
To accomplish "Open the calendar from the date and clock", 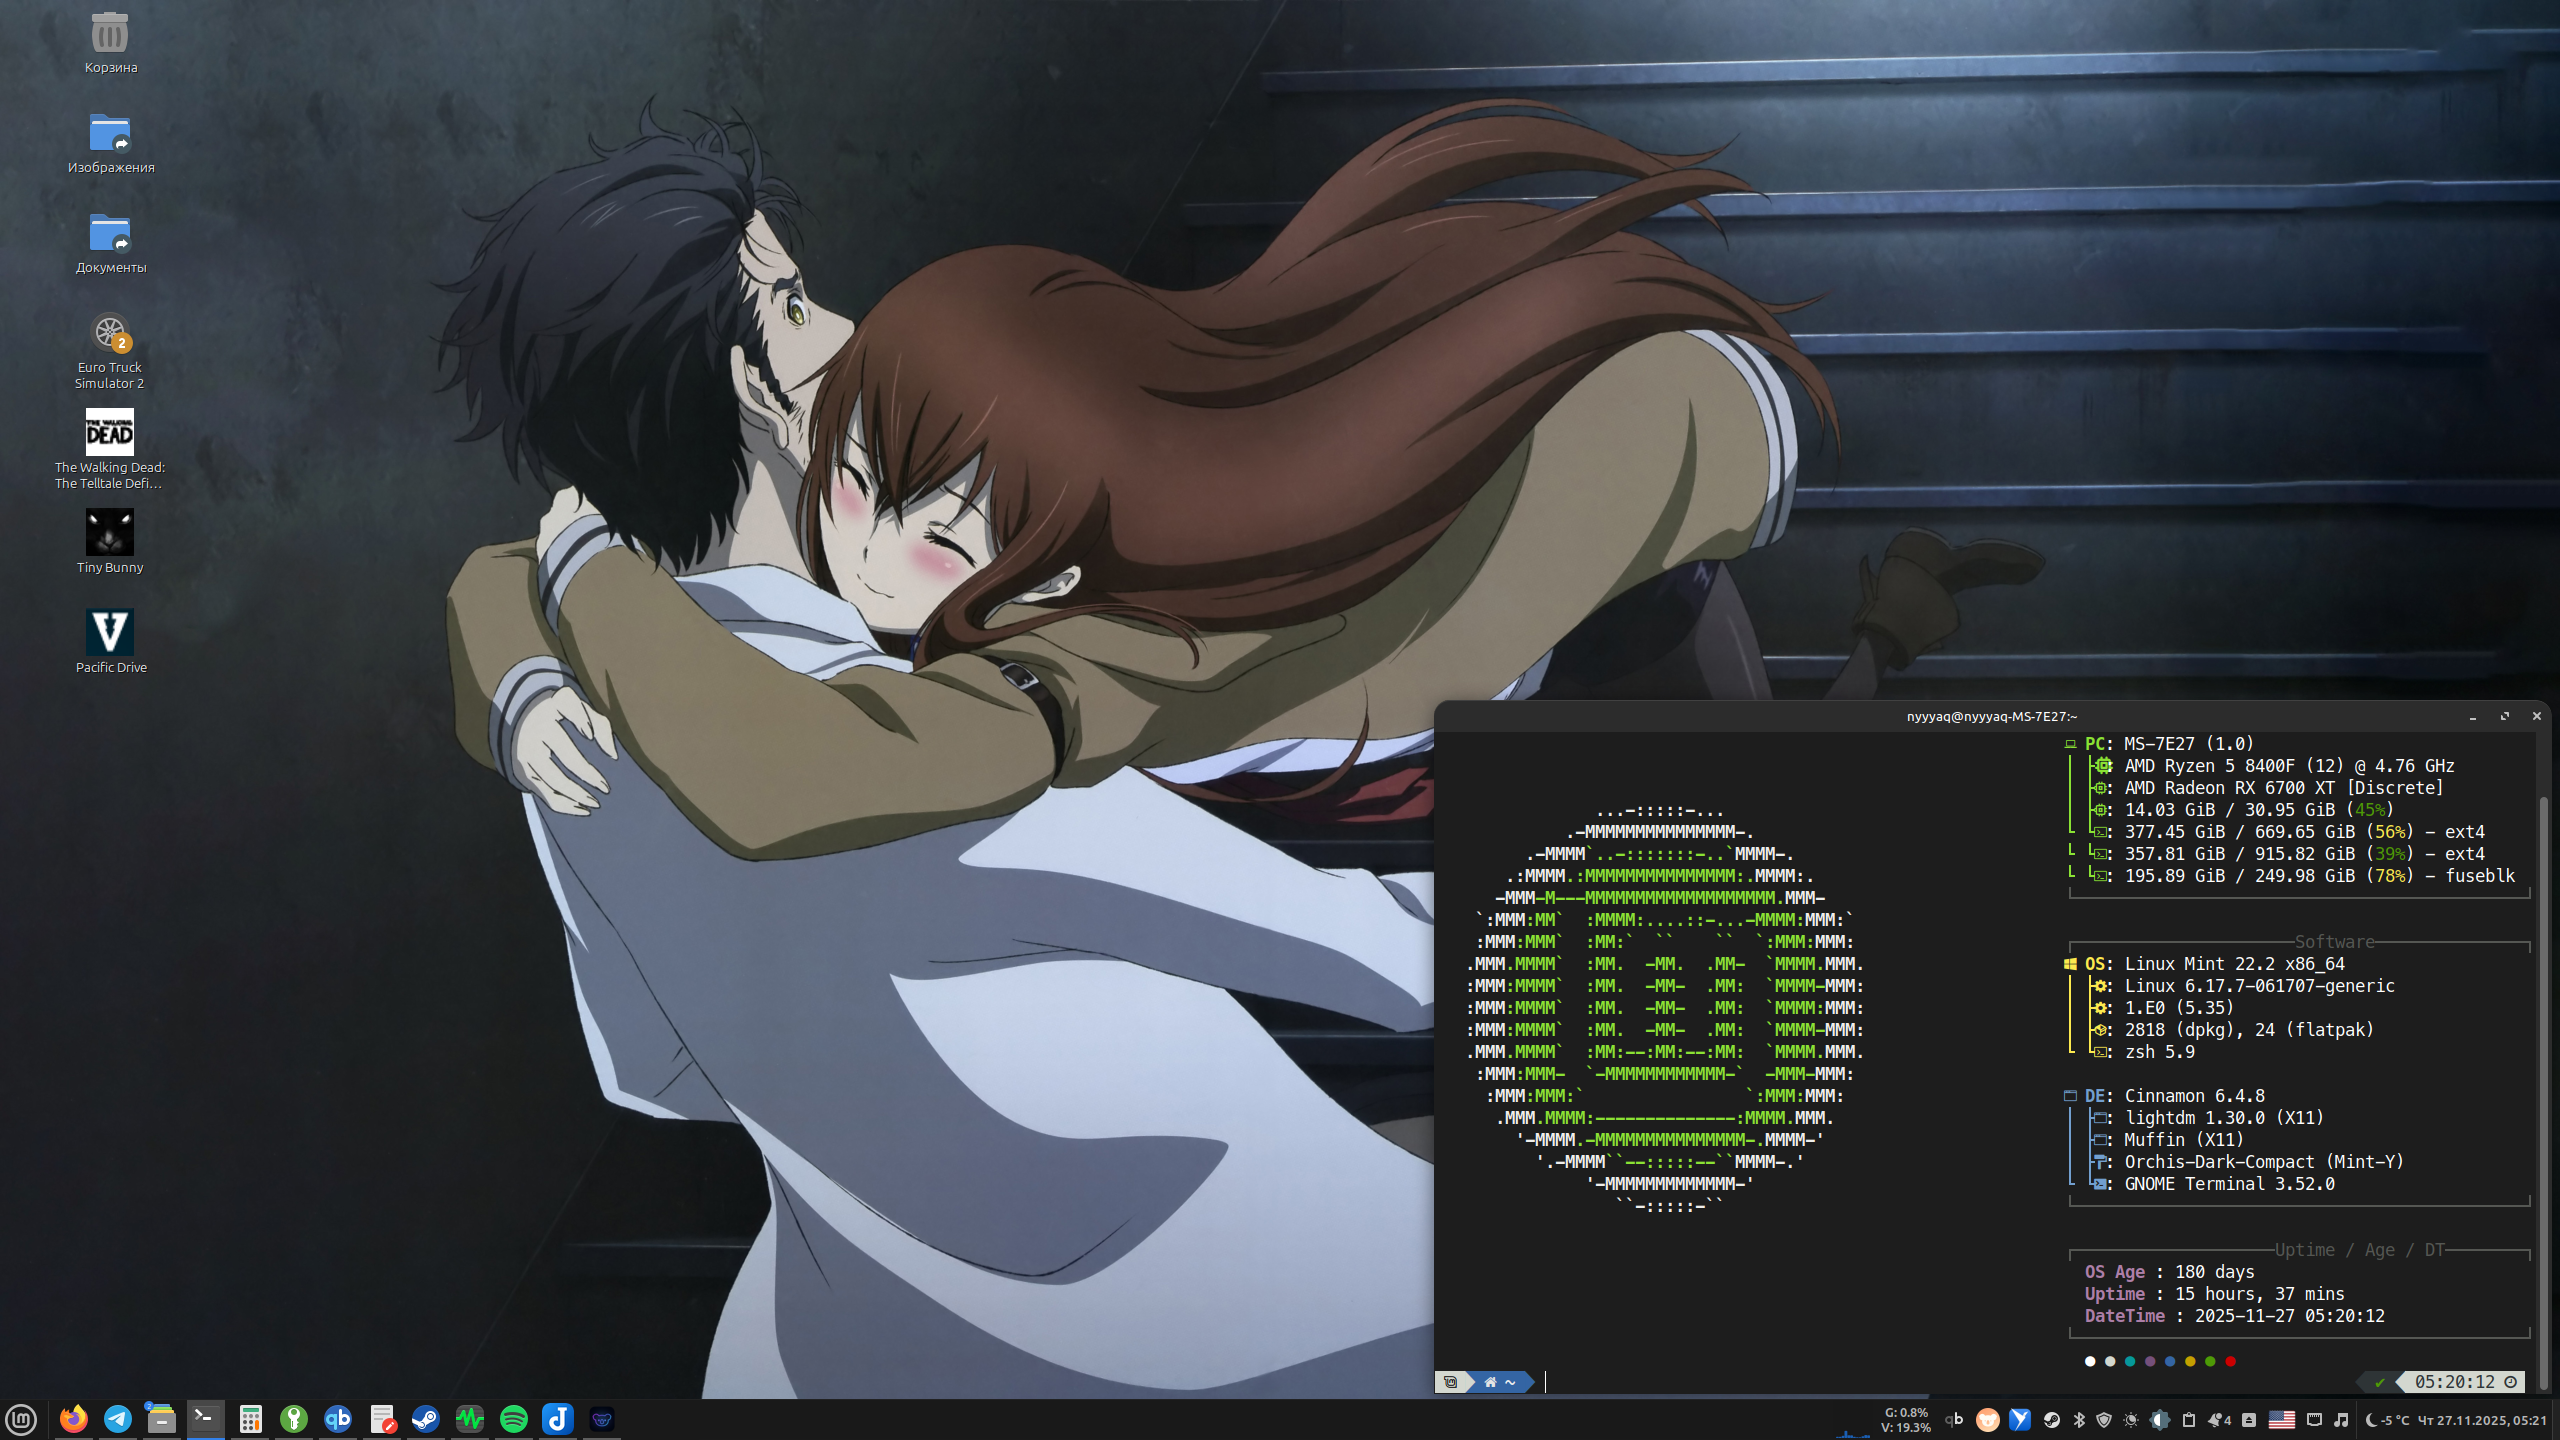I will tap(2482, 1419).
